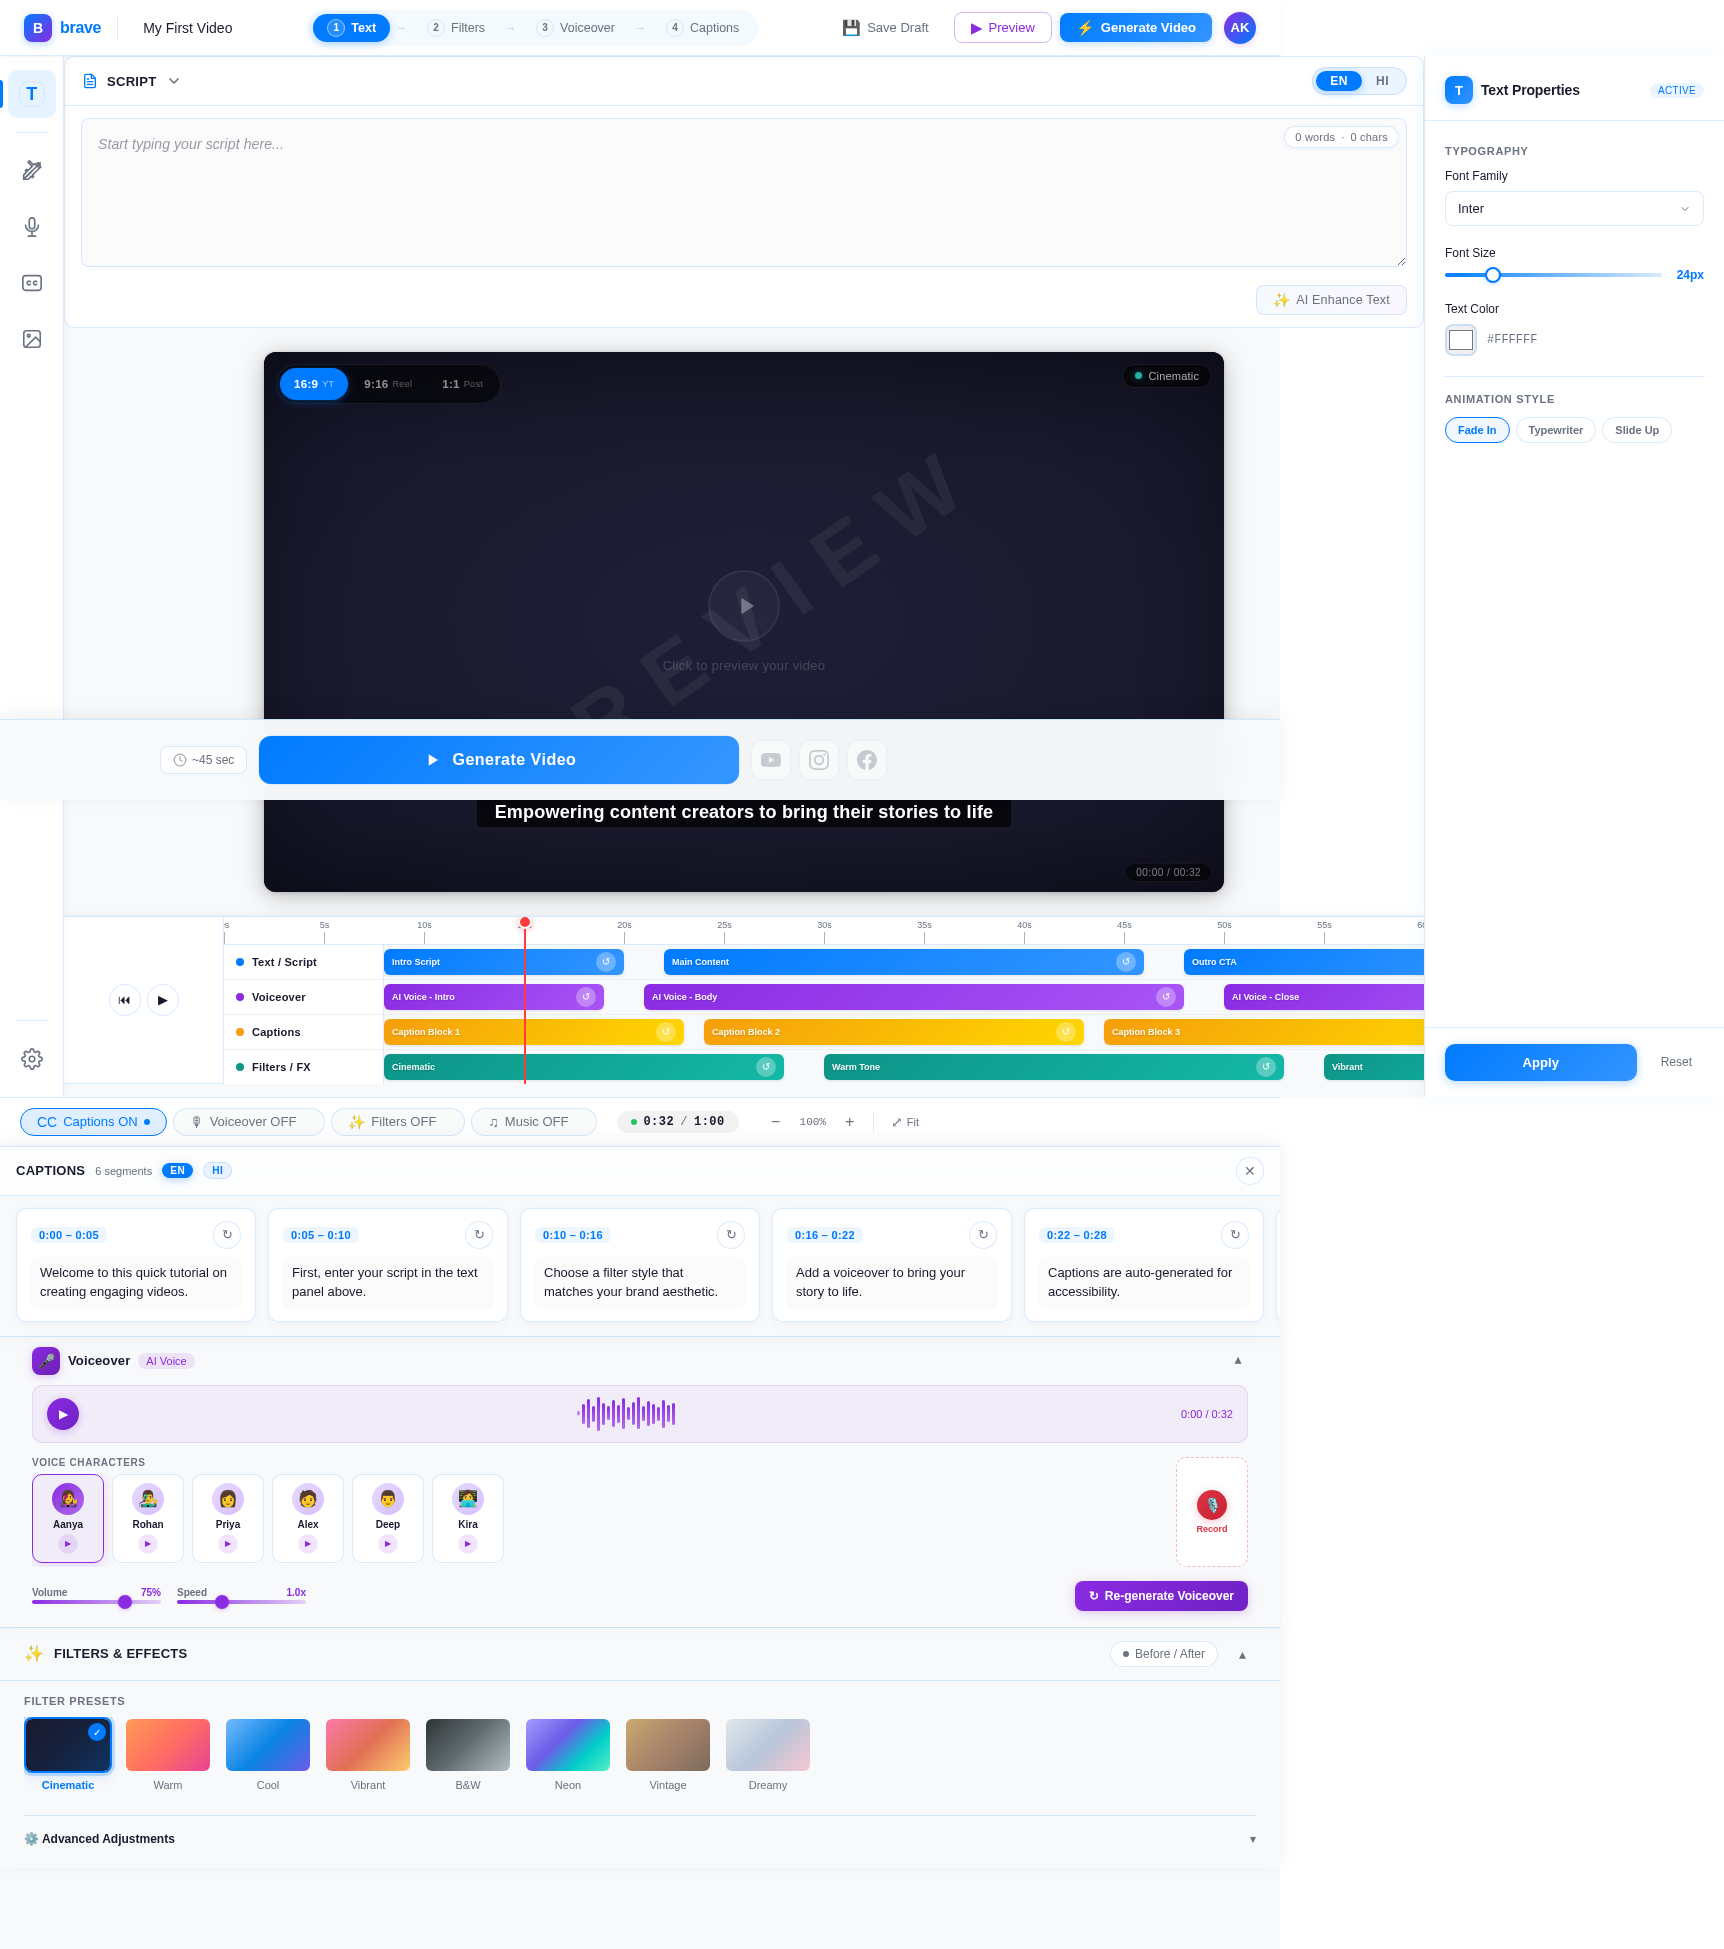Open the media image panel in sidebar

[x=32, y=339]
